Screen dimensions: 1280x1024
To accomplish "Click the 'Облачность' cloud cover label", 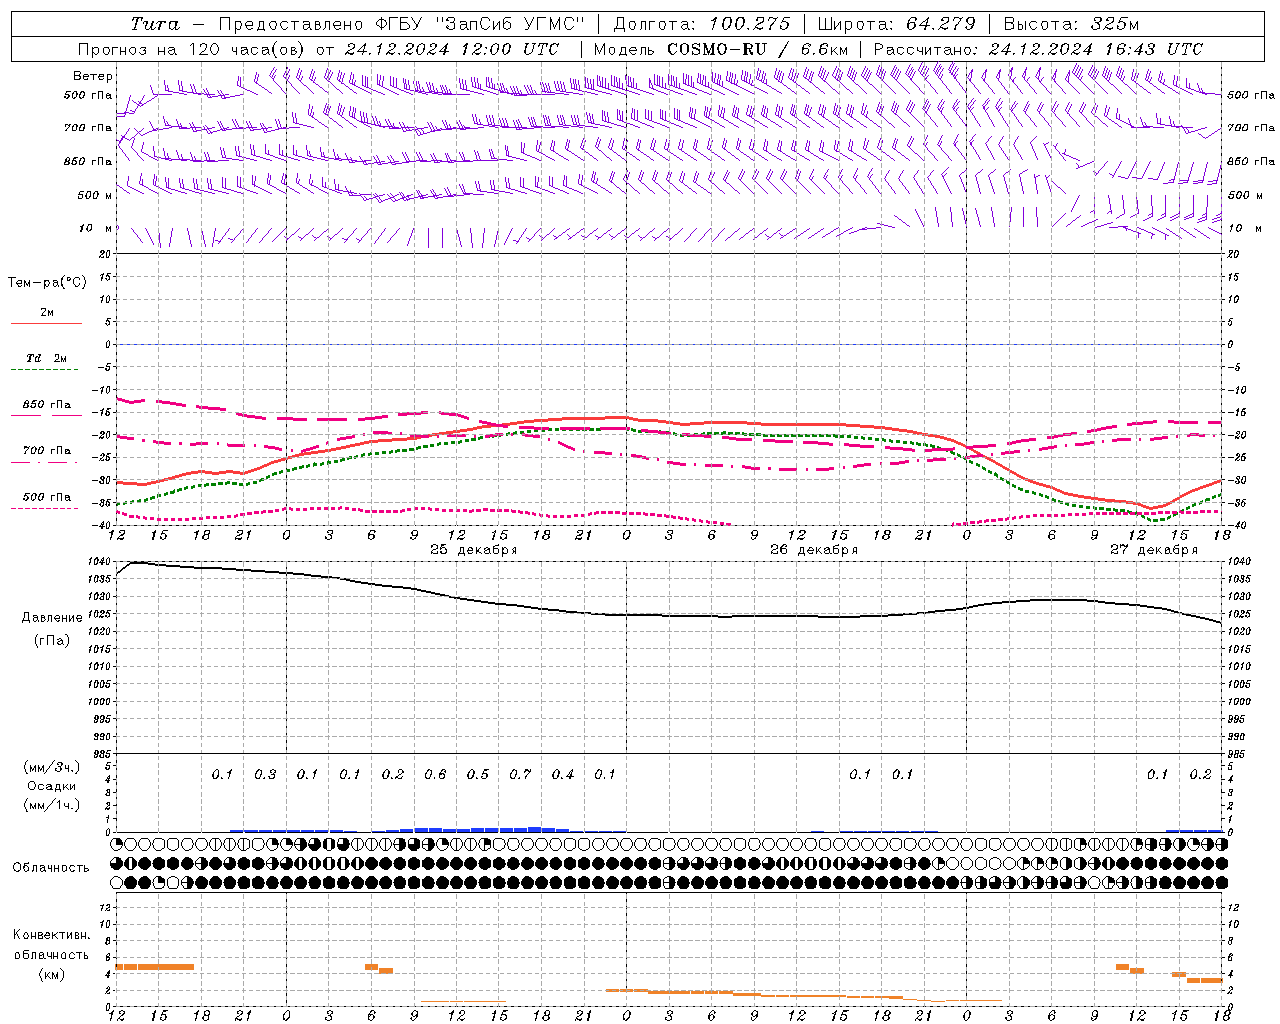I will 51,868.
